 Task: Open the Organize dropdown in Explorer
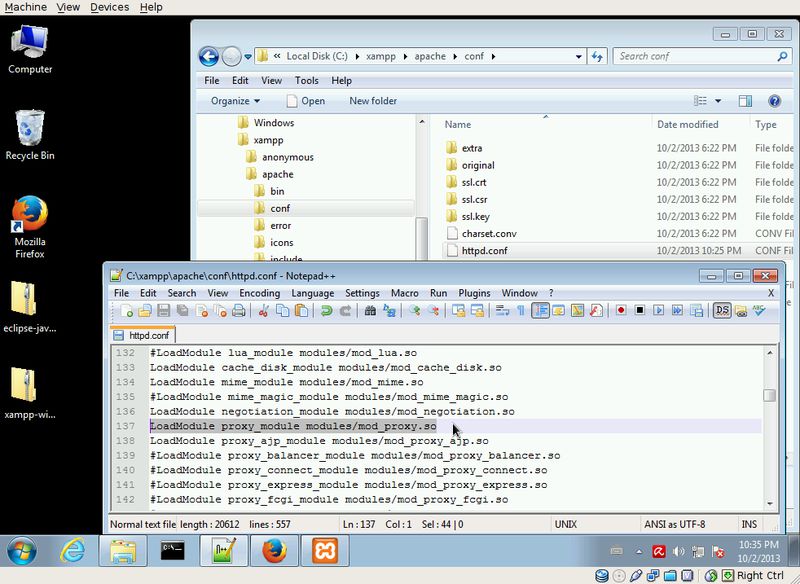[x=235, y=101]
